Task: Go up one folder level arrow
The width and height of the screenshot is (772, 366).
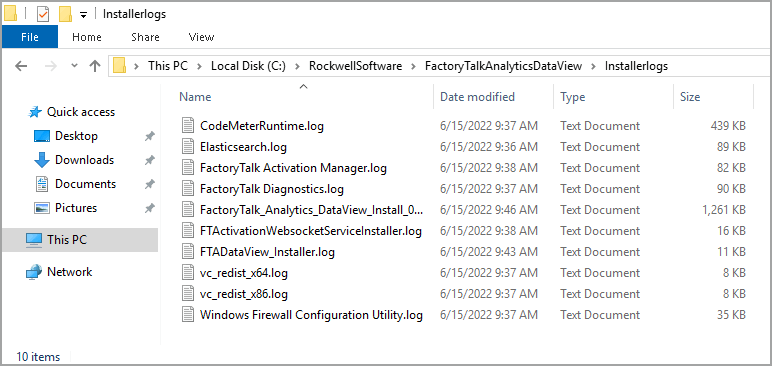Action: [x=95, y=66]
